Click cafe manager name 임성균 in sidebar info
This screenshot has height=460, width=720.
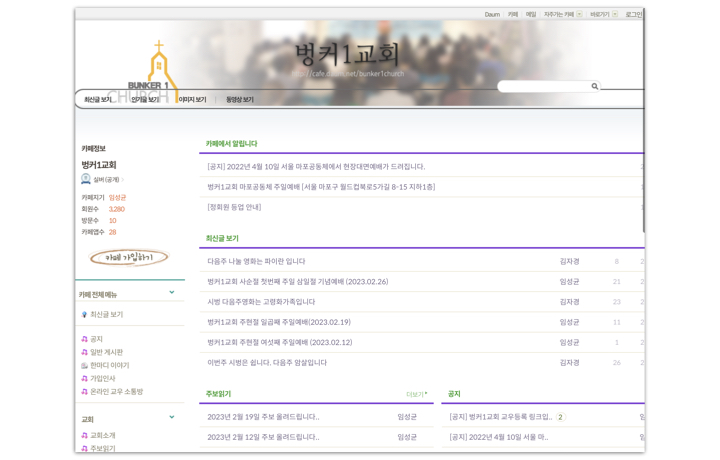click(117, 197)
